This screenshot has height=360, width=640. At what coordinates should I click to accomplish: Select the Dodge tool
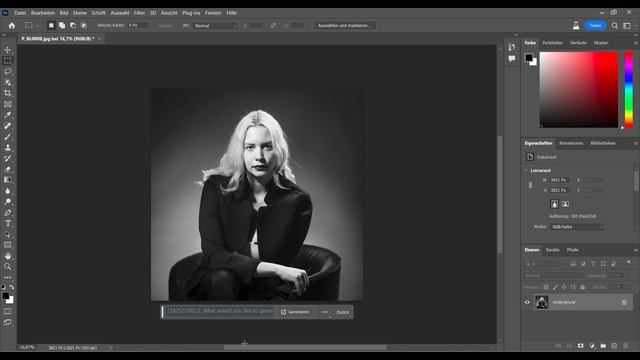tap(8, 202)
